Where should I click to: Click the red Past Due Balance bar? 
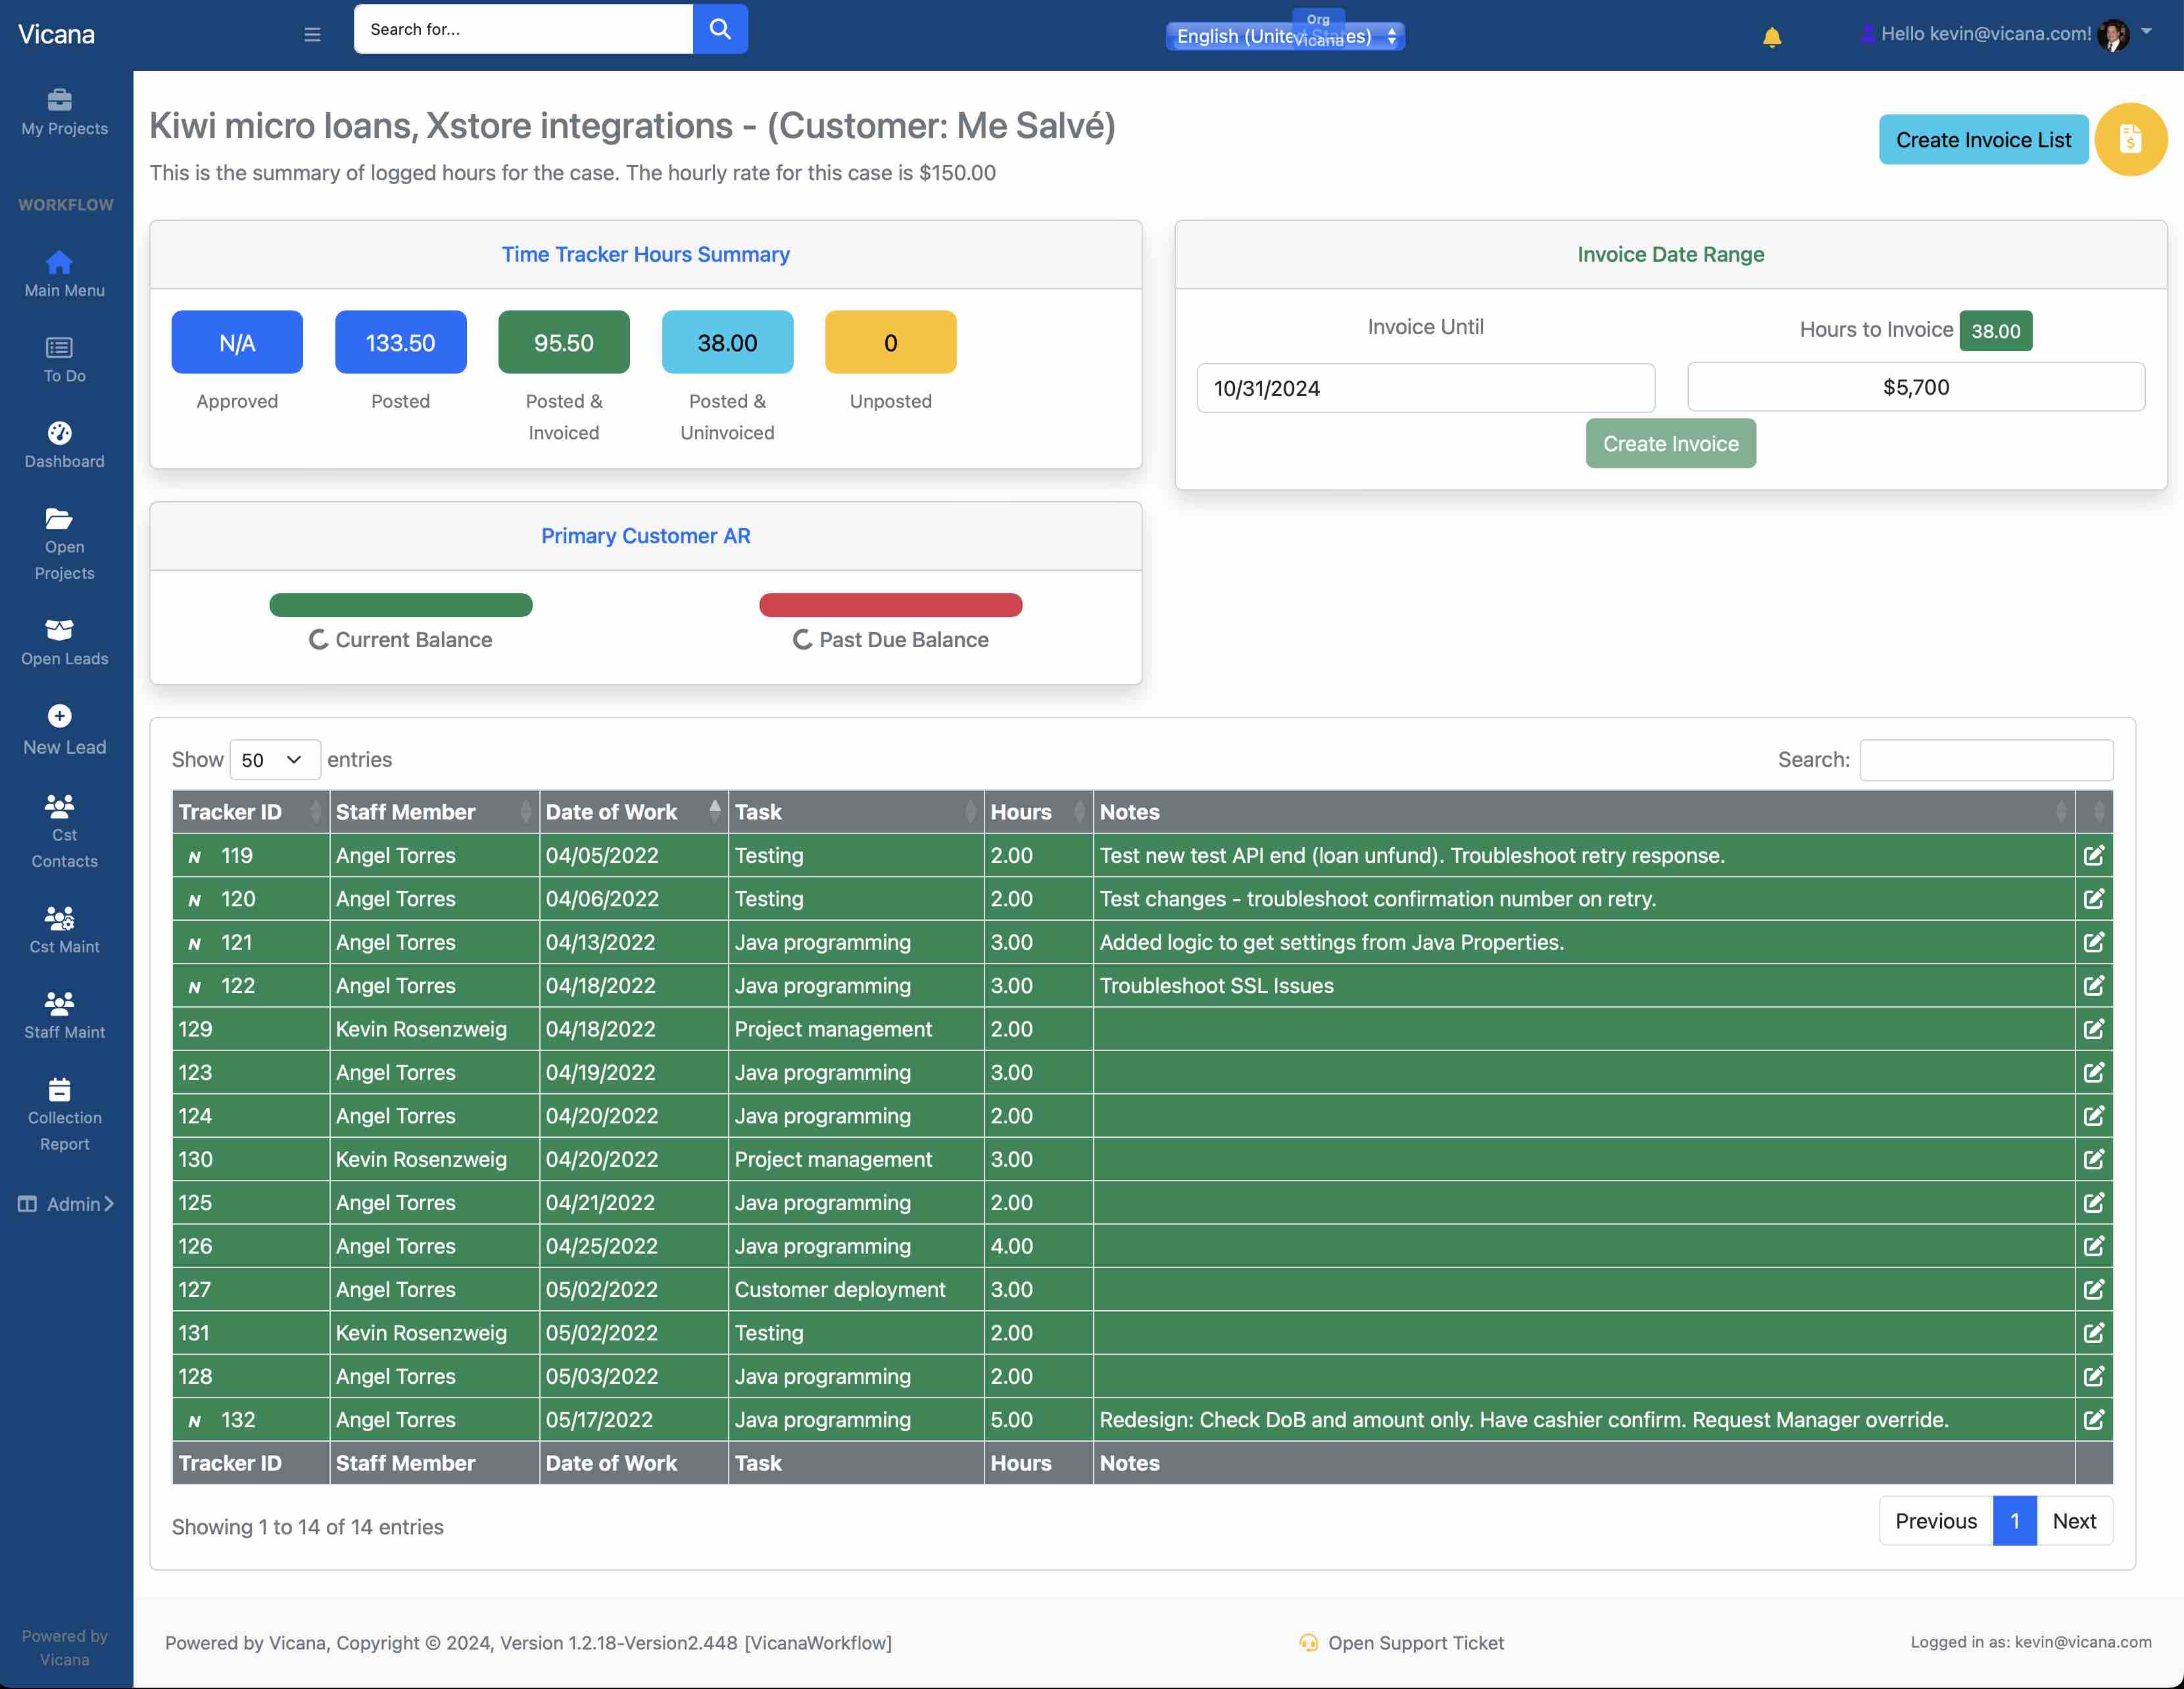tap(891, 605)
